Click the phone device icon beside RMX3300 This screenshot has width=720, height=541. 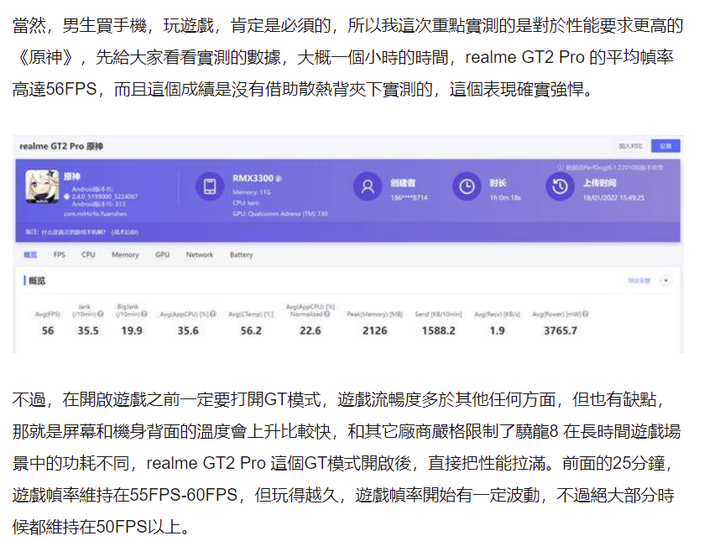coord(210,186)
